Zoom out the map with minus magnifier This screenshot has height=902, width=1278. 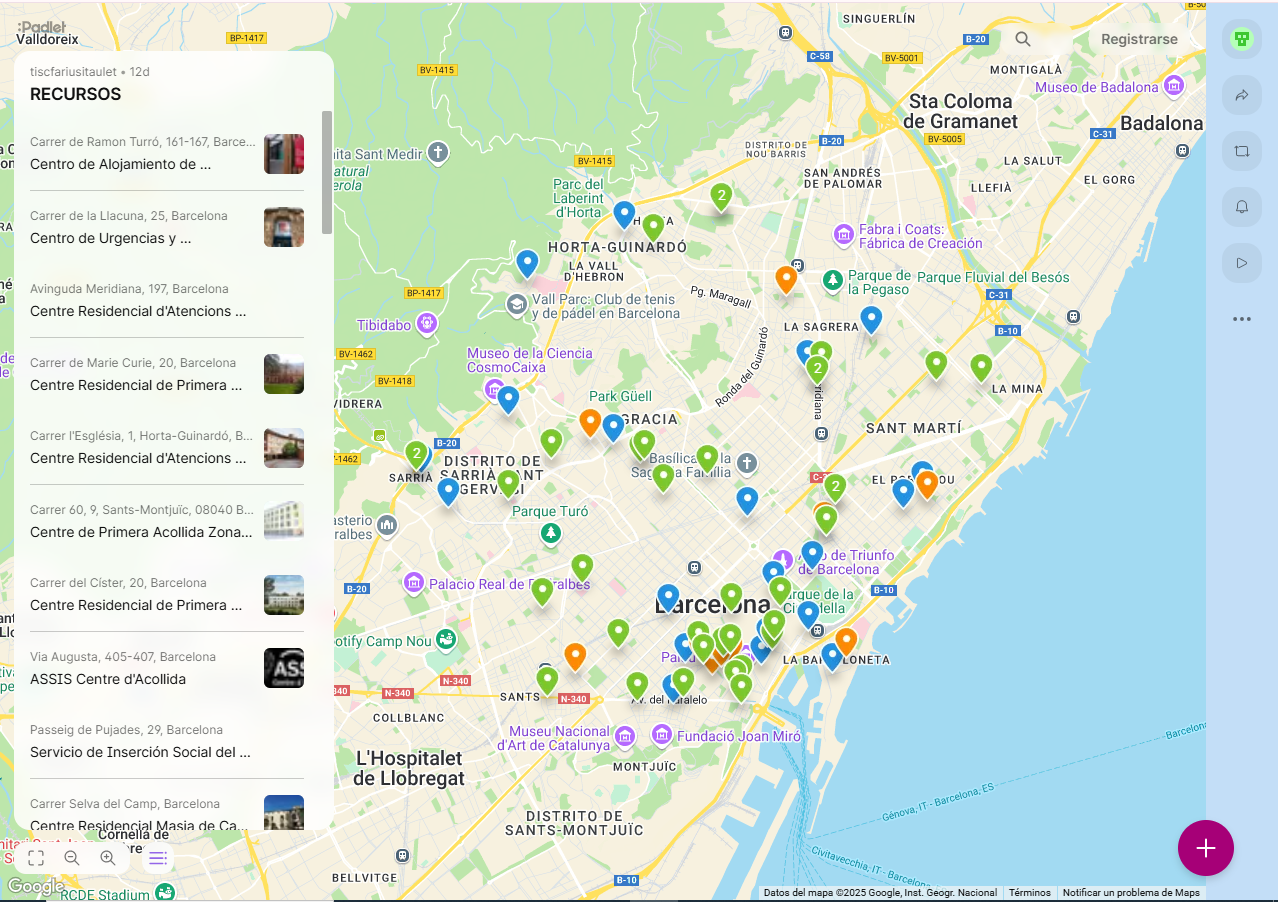coord(72,858)
